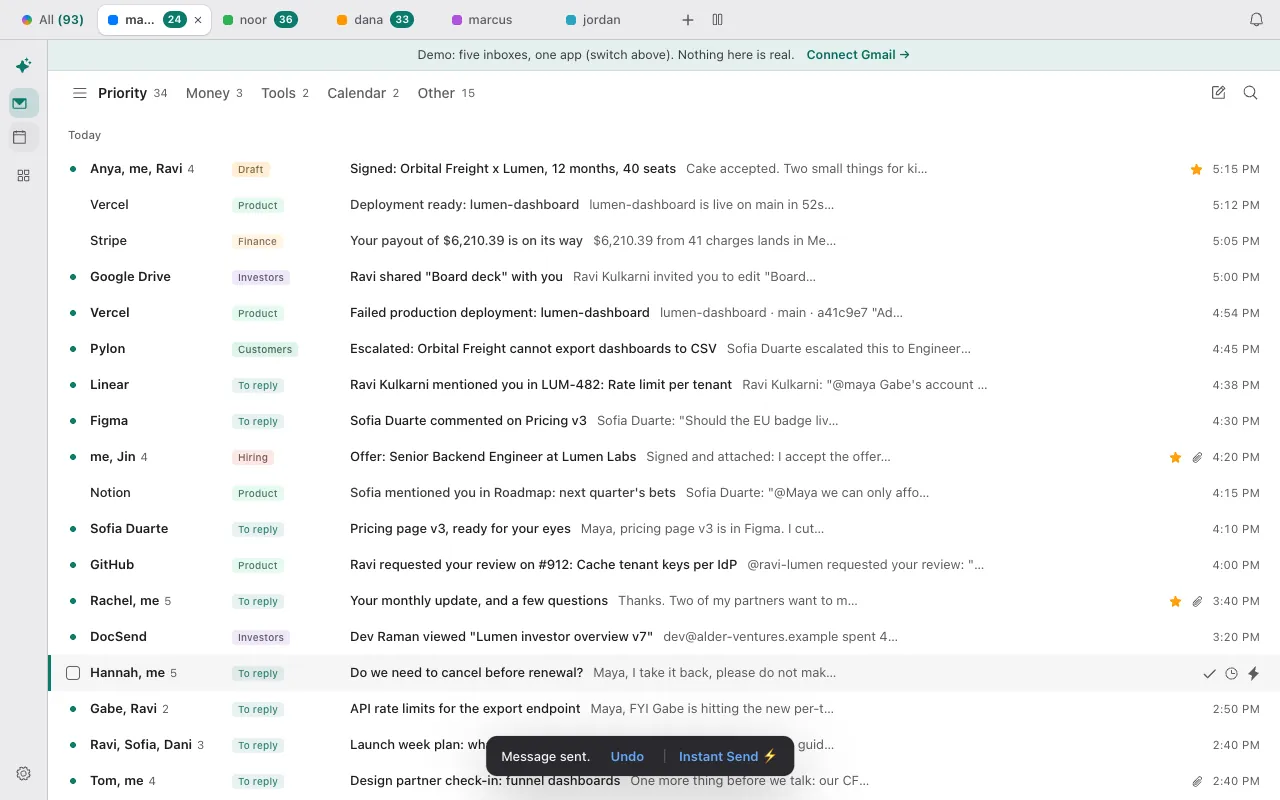The height and width of the screenshot is (800, 1280).
Task: Toggle star on Senior Backend Engineer offer
Action: click(1175, 458)
